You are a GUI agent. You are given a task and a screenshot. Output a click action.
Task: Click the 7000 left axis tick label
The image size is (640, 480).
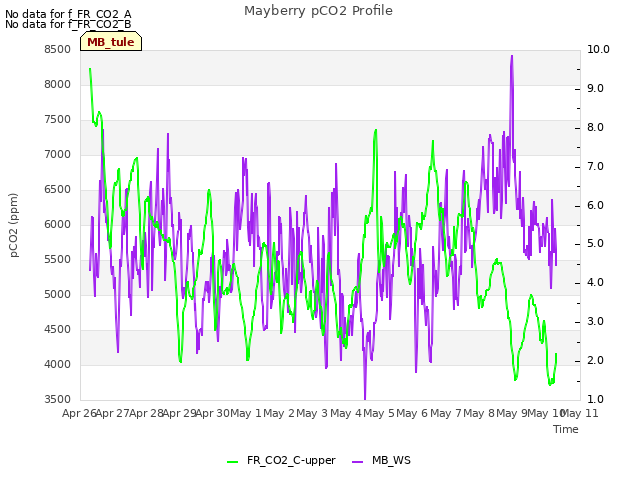pyautogui.click(x=58, y=155)
